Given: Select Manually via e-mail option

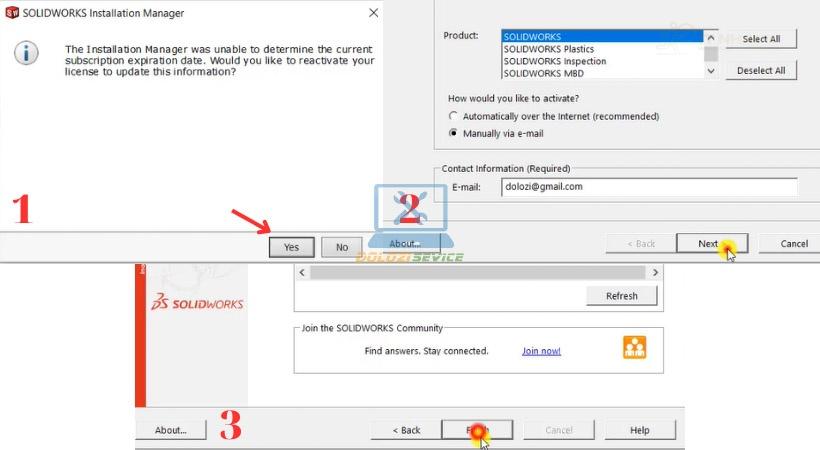Looking at the screenshot, I should (453, 133).
